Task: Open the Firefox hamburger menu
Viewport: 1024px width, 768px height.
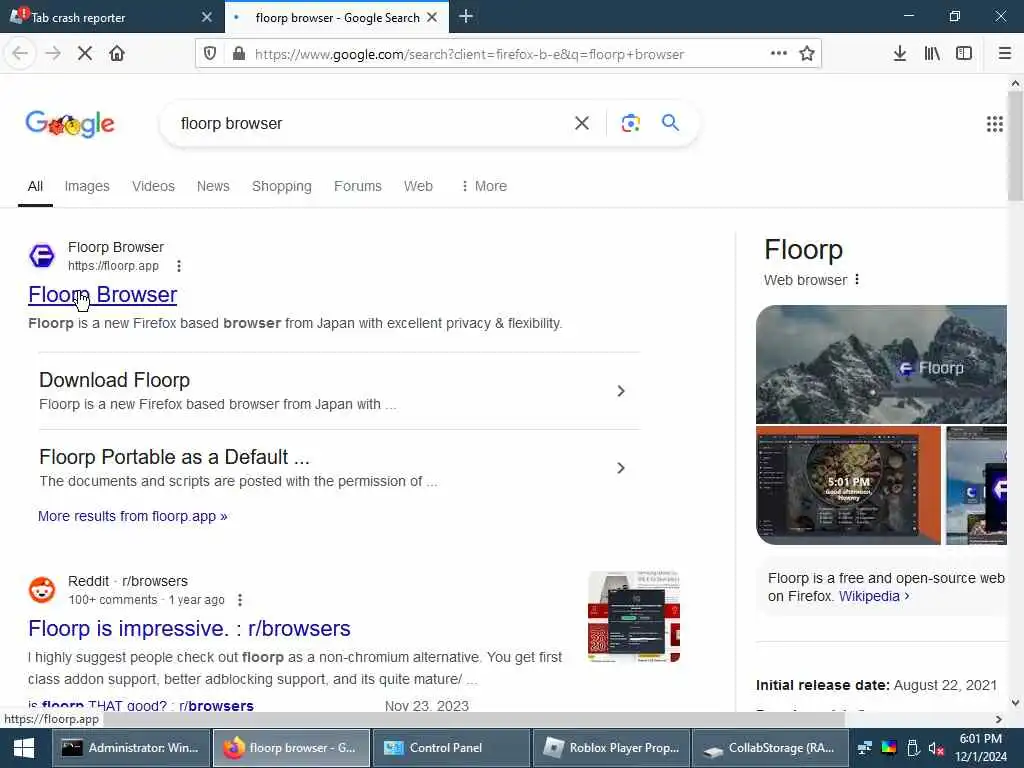Action: tap(1005, 54)
